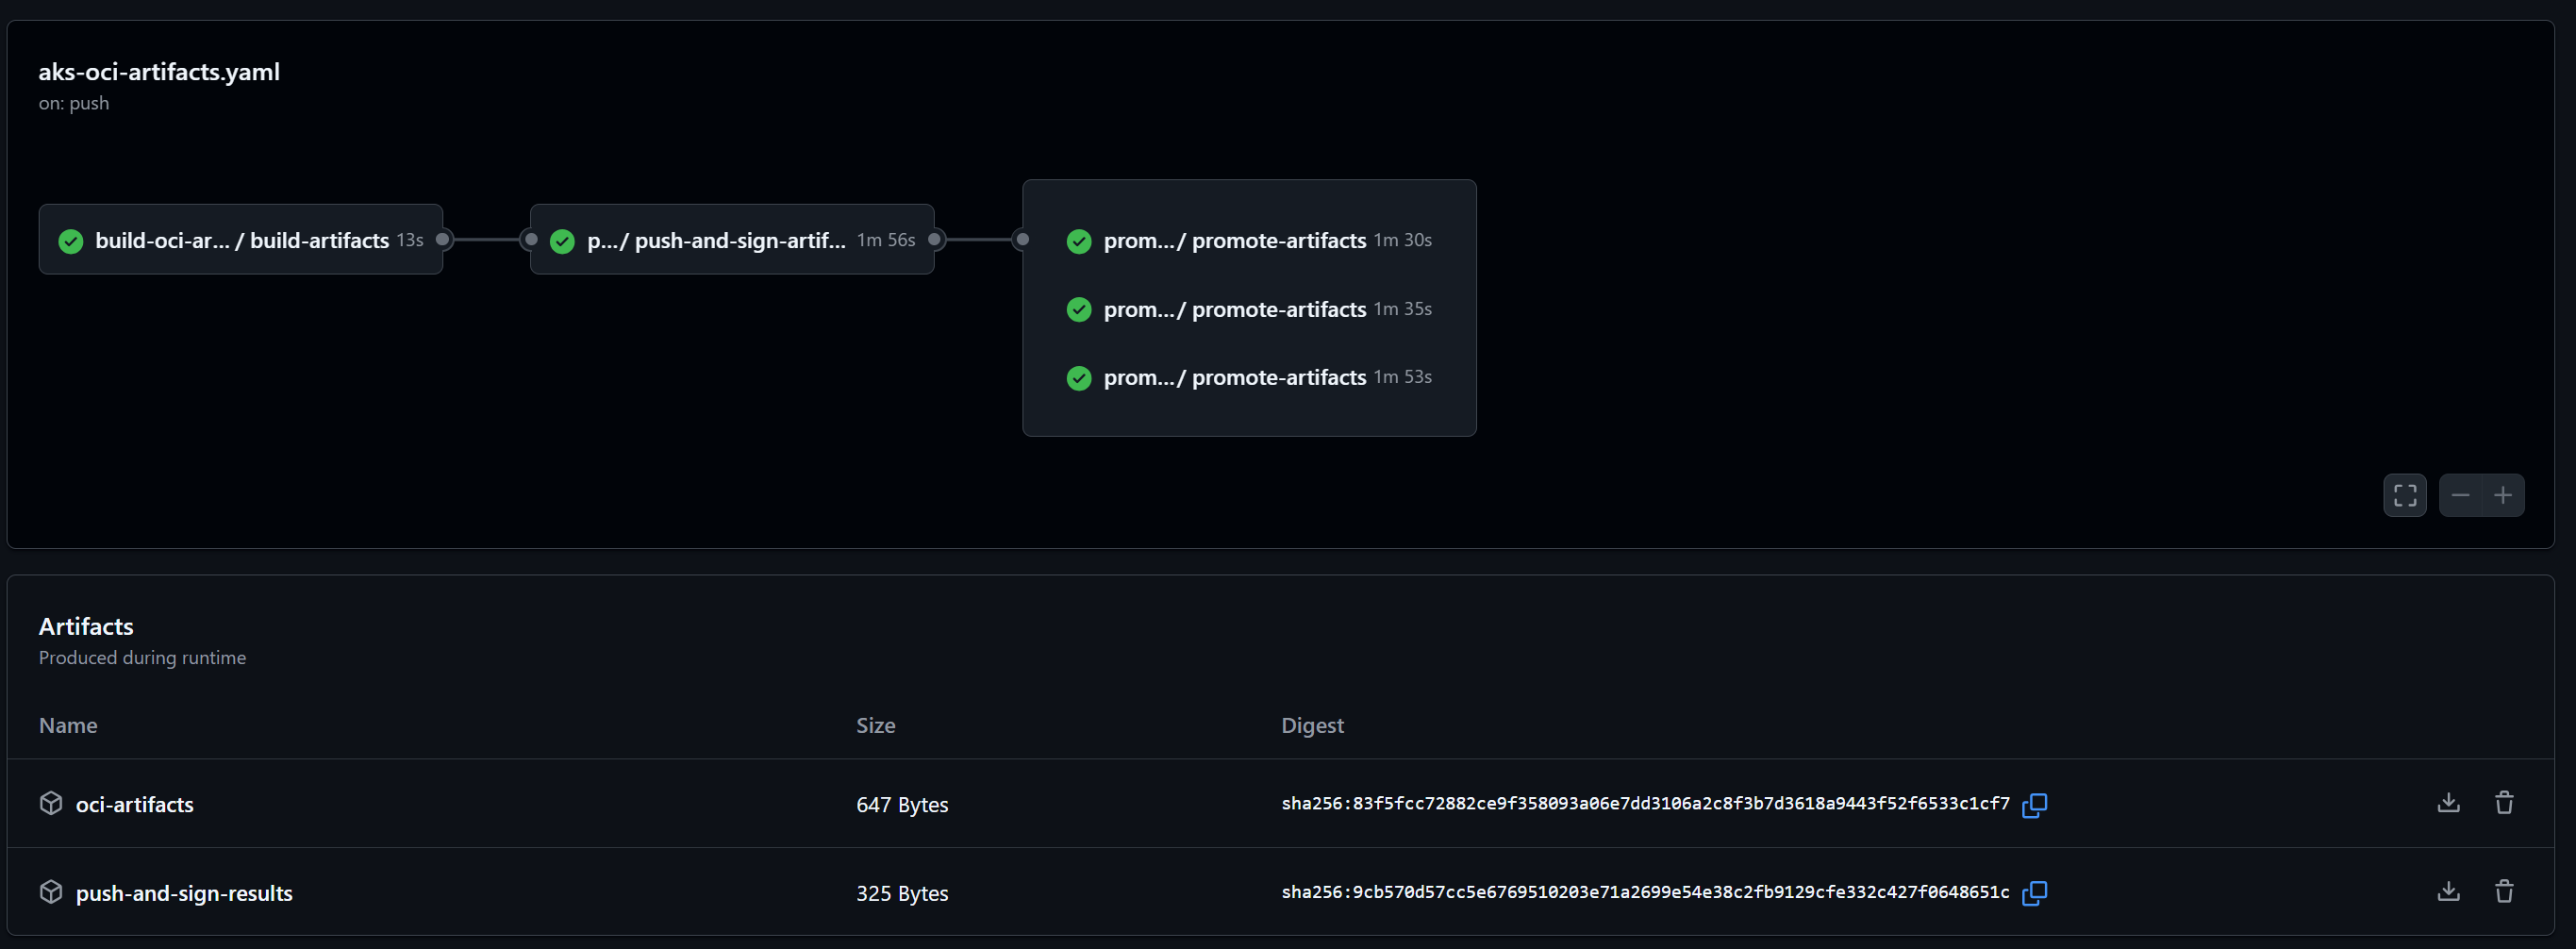The width and height of the screenshot is (2576, 949).
Task: Select the green check on build-artifacts job
Action: (x=70, y=241)
